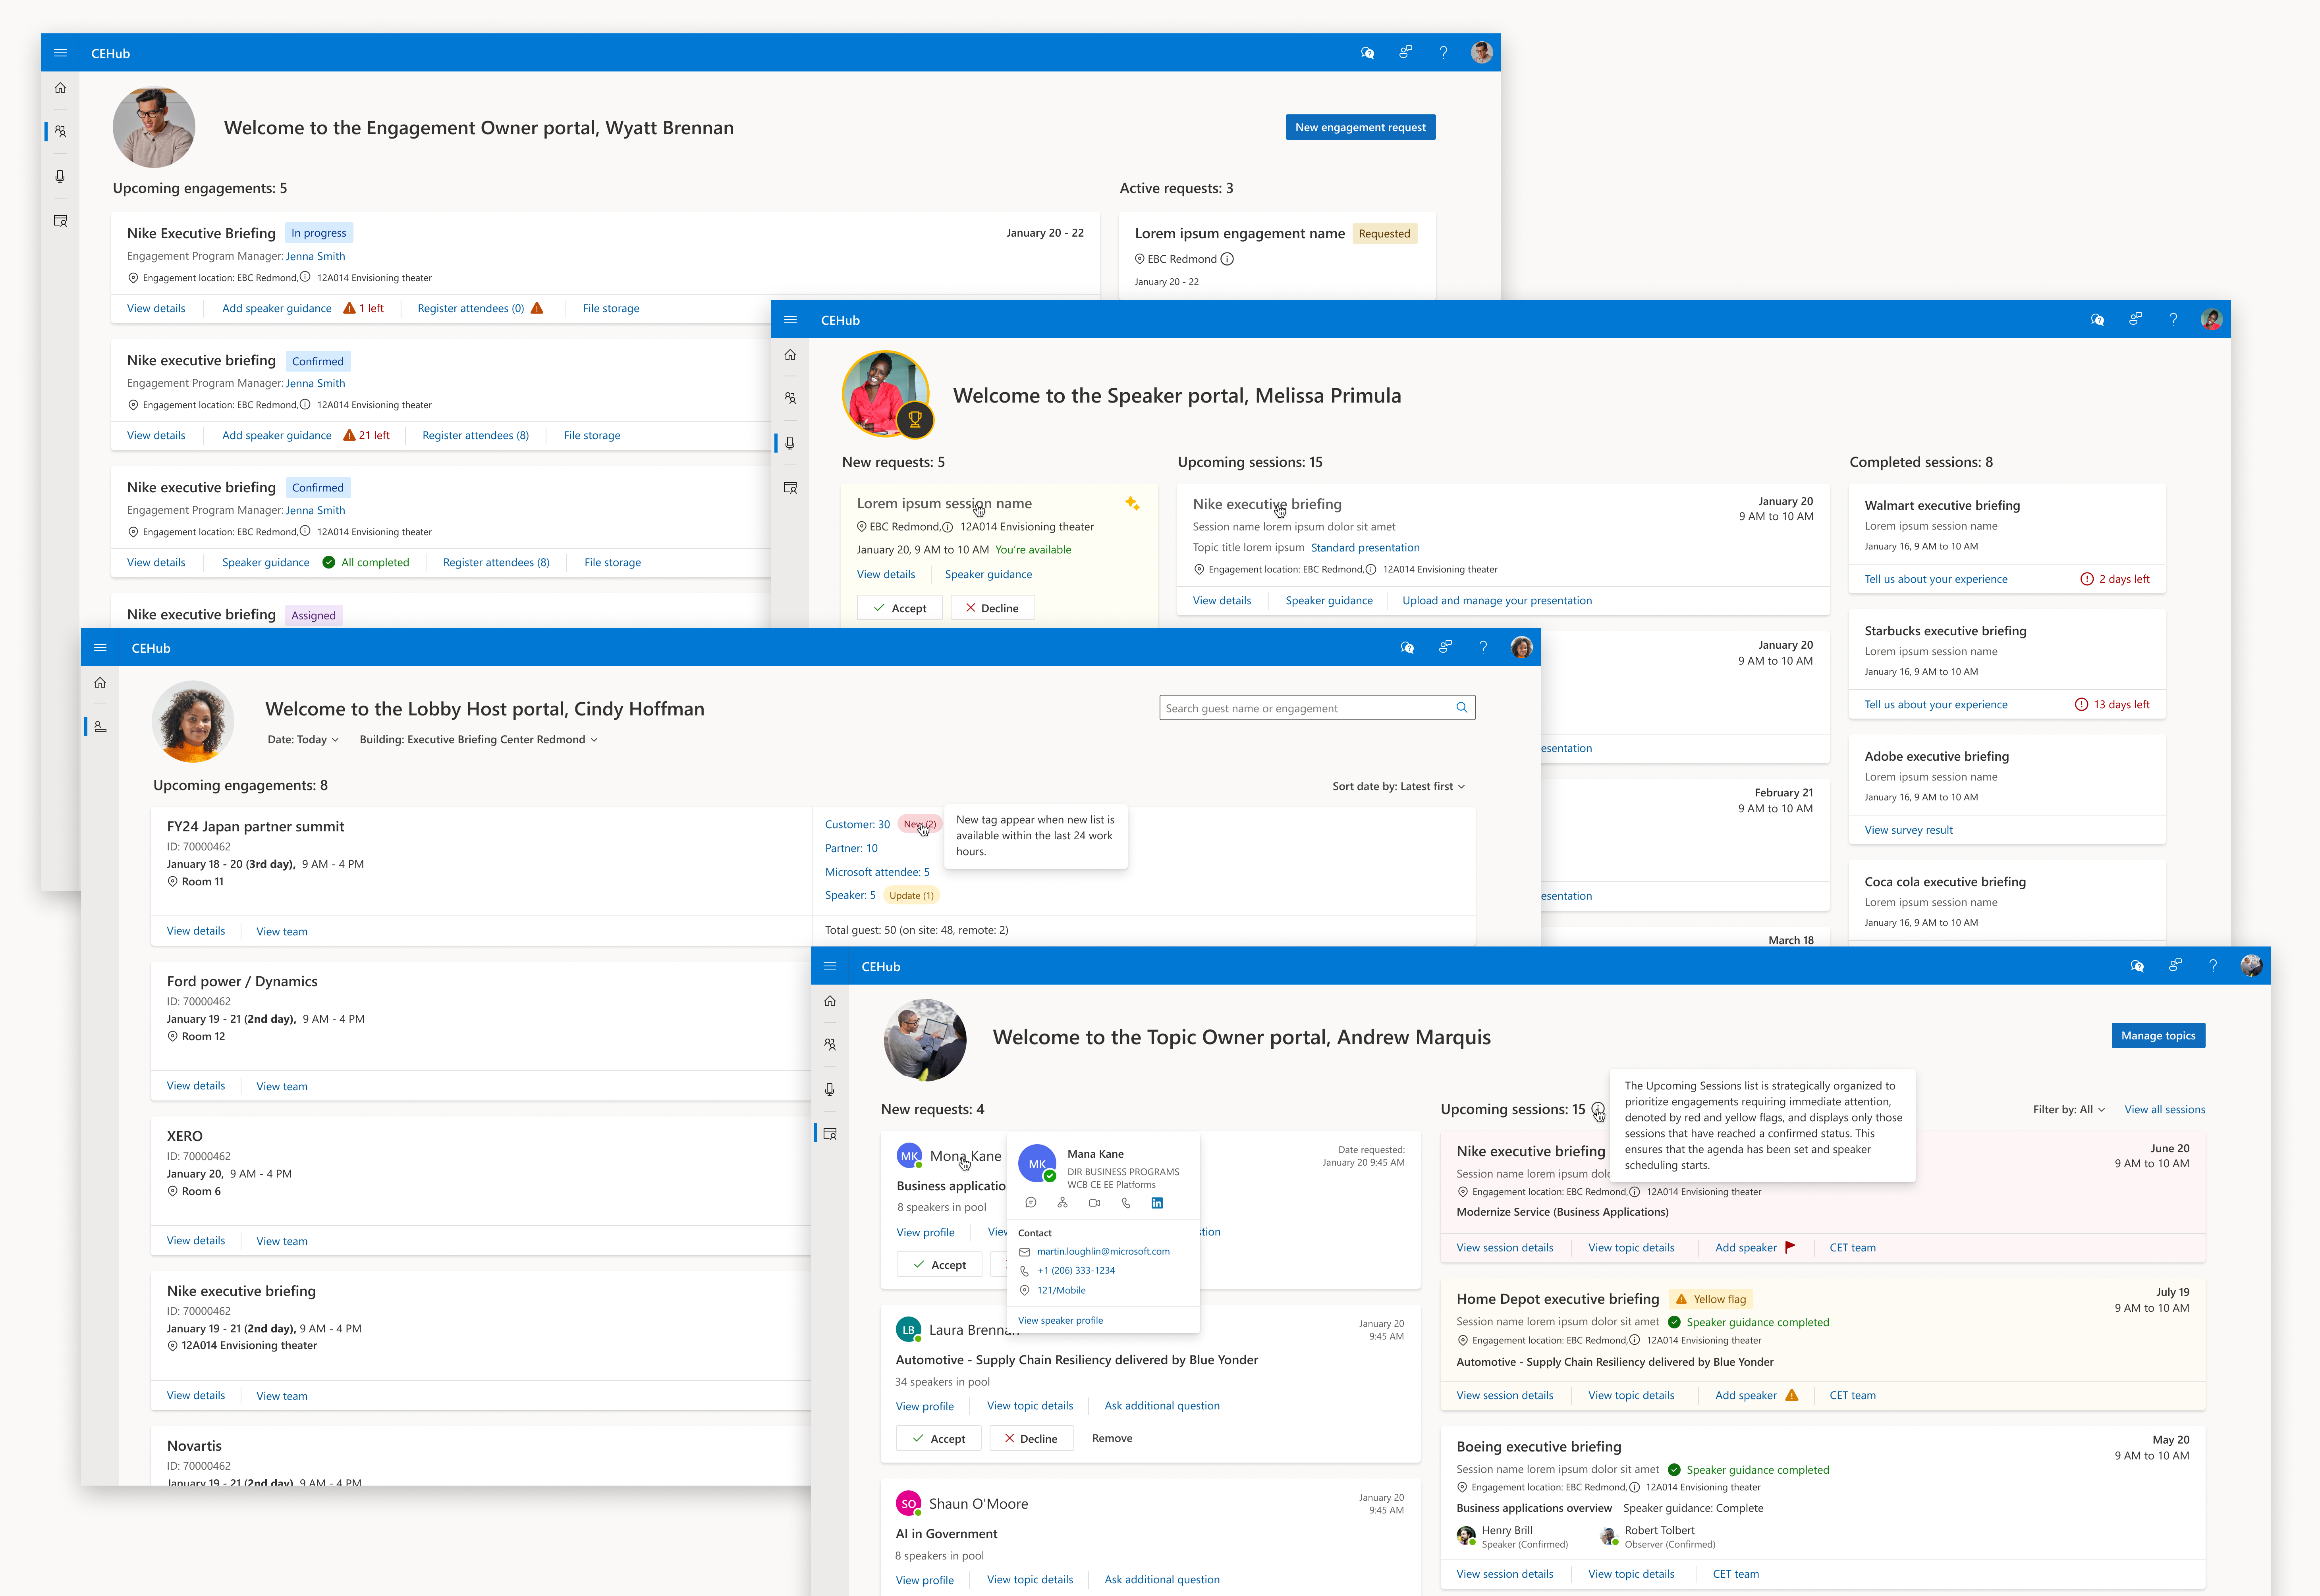Click Cindy Hoffman's large profile photo

(193, 722)
